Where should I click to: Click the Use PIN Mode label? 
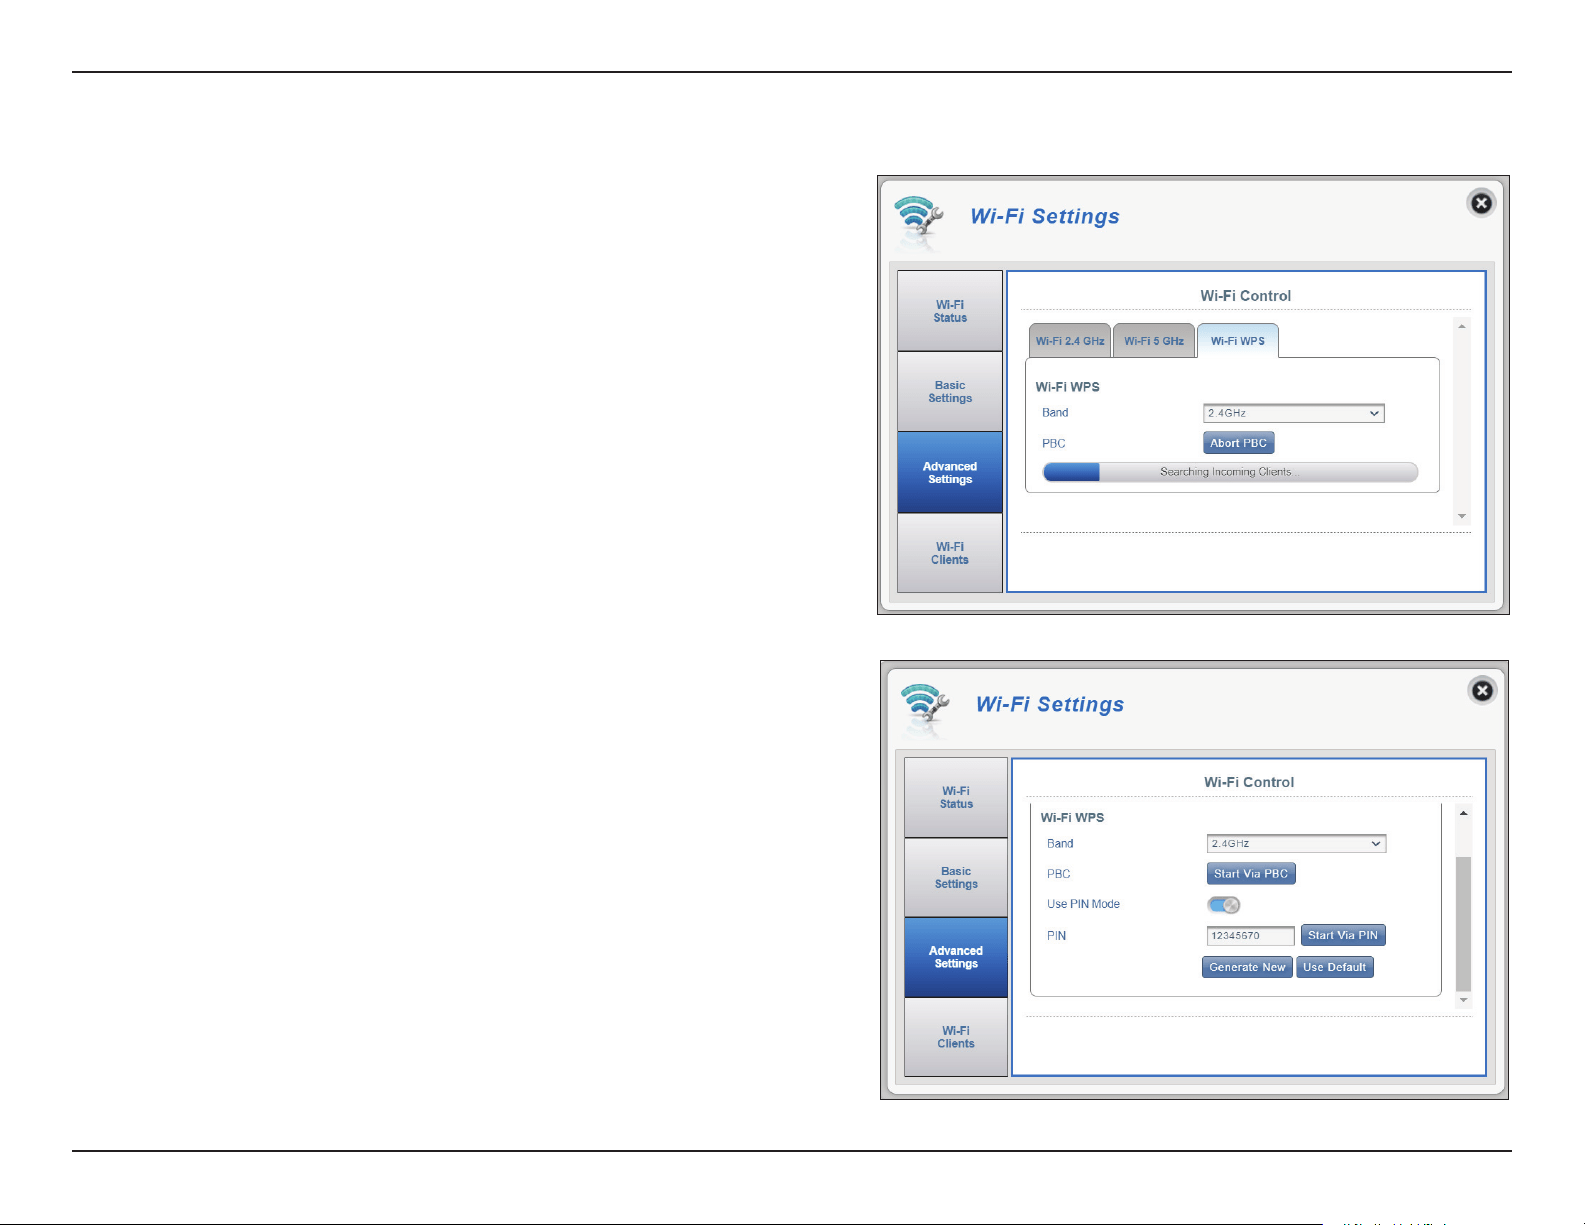(x=1083, y=904)
